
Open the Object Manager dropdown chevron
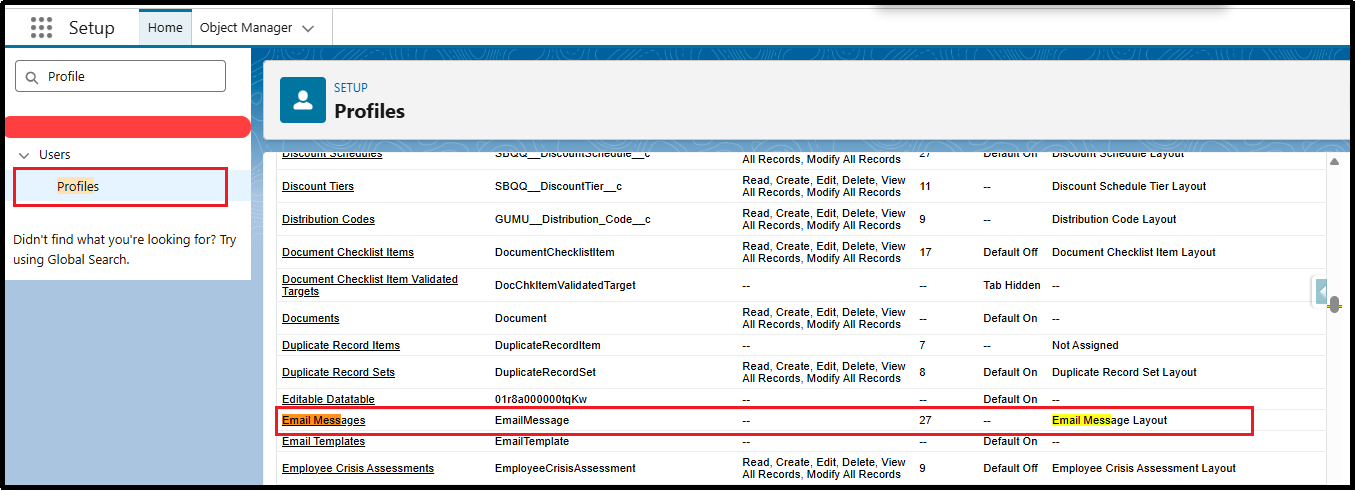308,28
